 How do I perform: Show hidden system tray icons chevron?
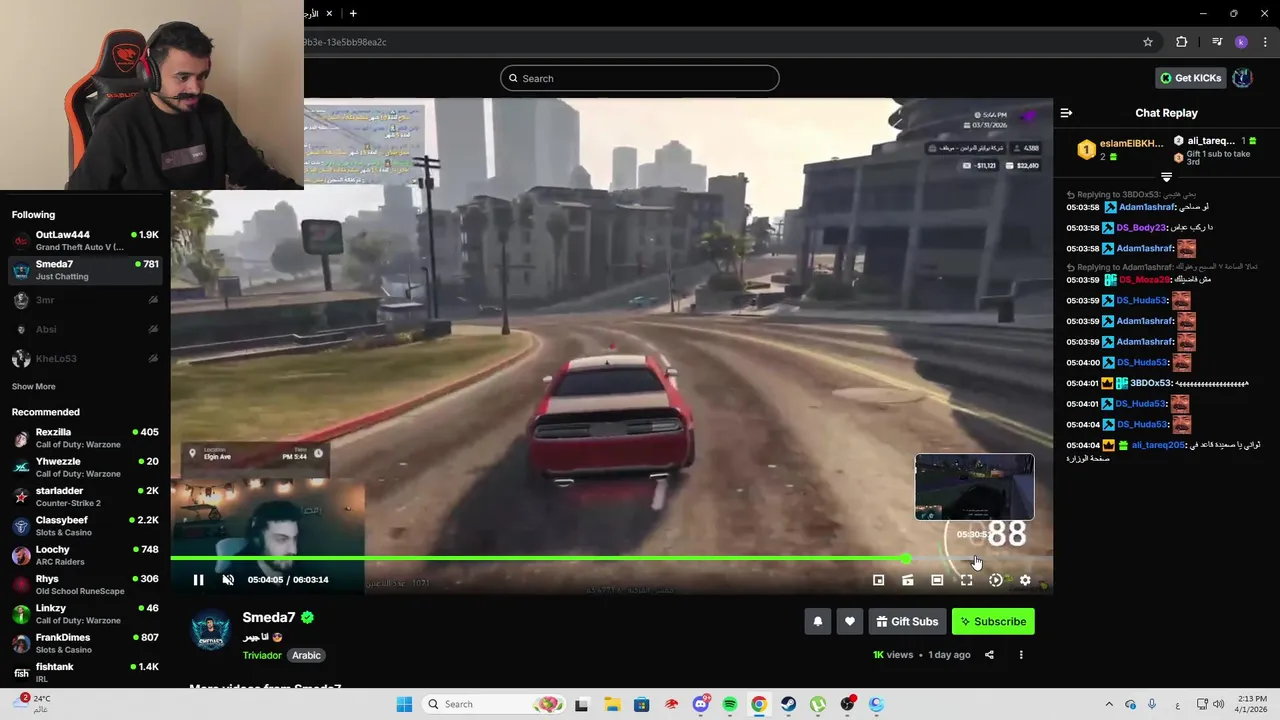tap(1108, 704)
